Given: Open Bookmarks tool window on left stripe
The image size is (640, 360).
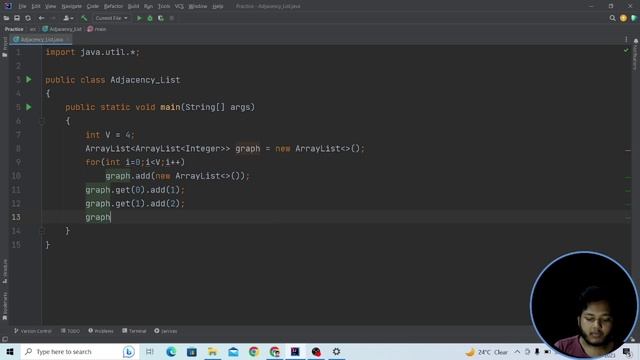Looking at the screenshot, I should 4,306.
